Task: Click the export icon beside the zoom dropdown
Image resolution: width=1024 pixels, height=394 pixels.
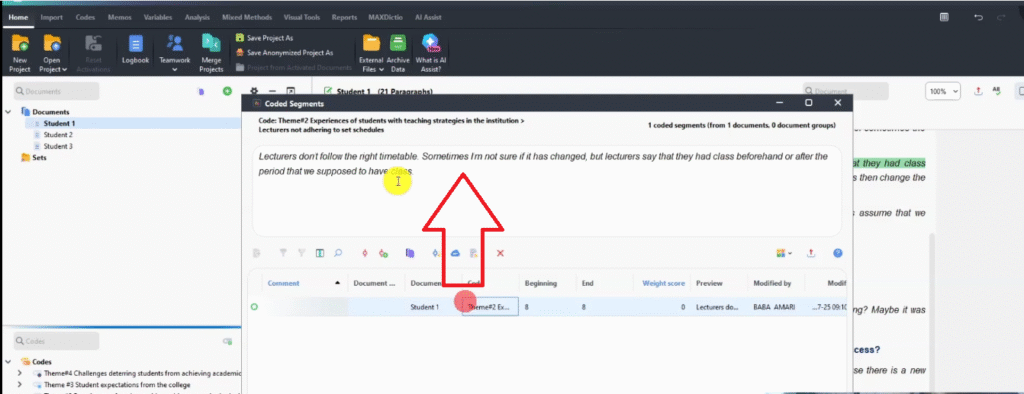Action: pos(978,91)
